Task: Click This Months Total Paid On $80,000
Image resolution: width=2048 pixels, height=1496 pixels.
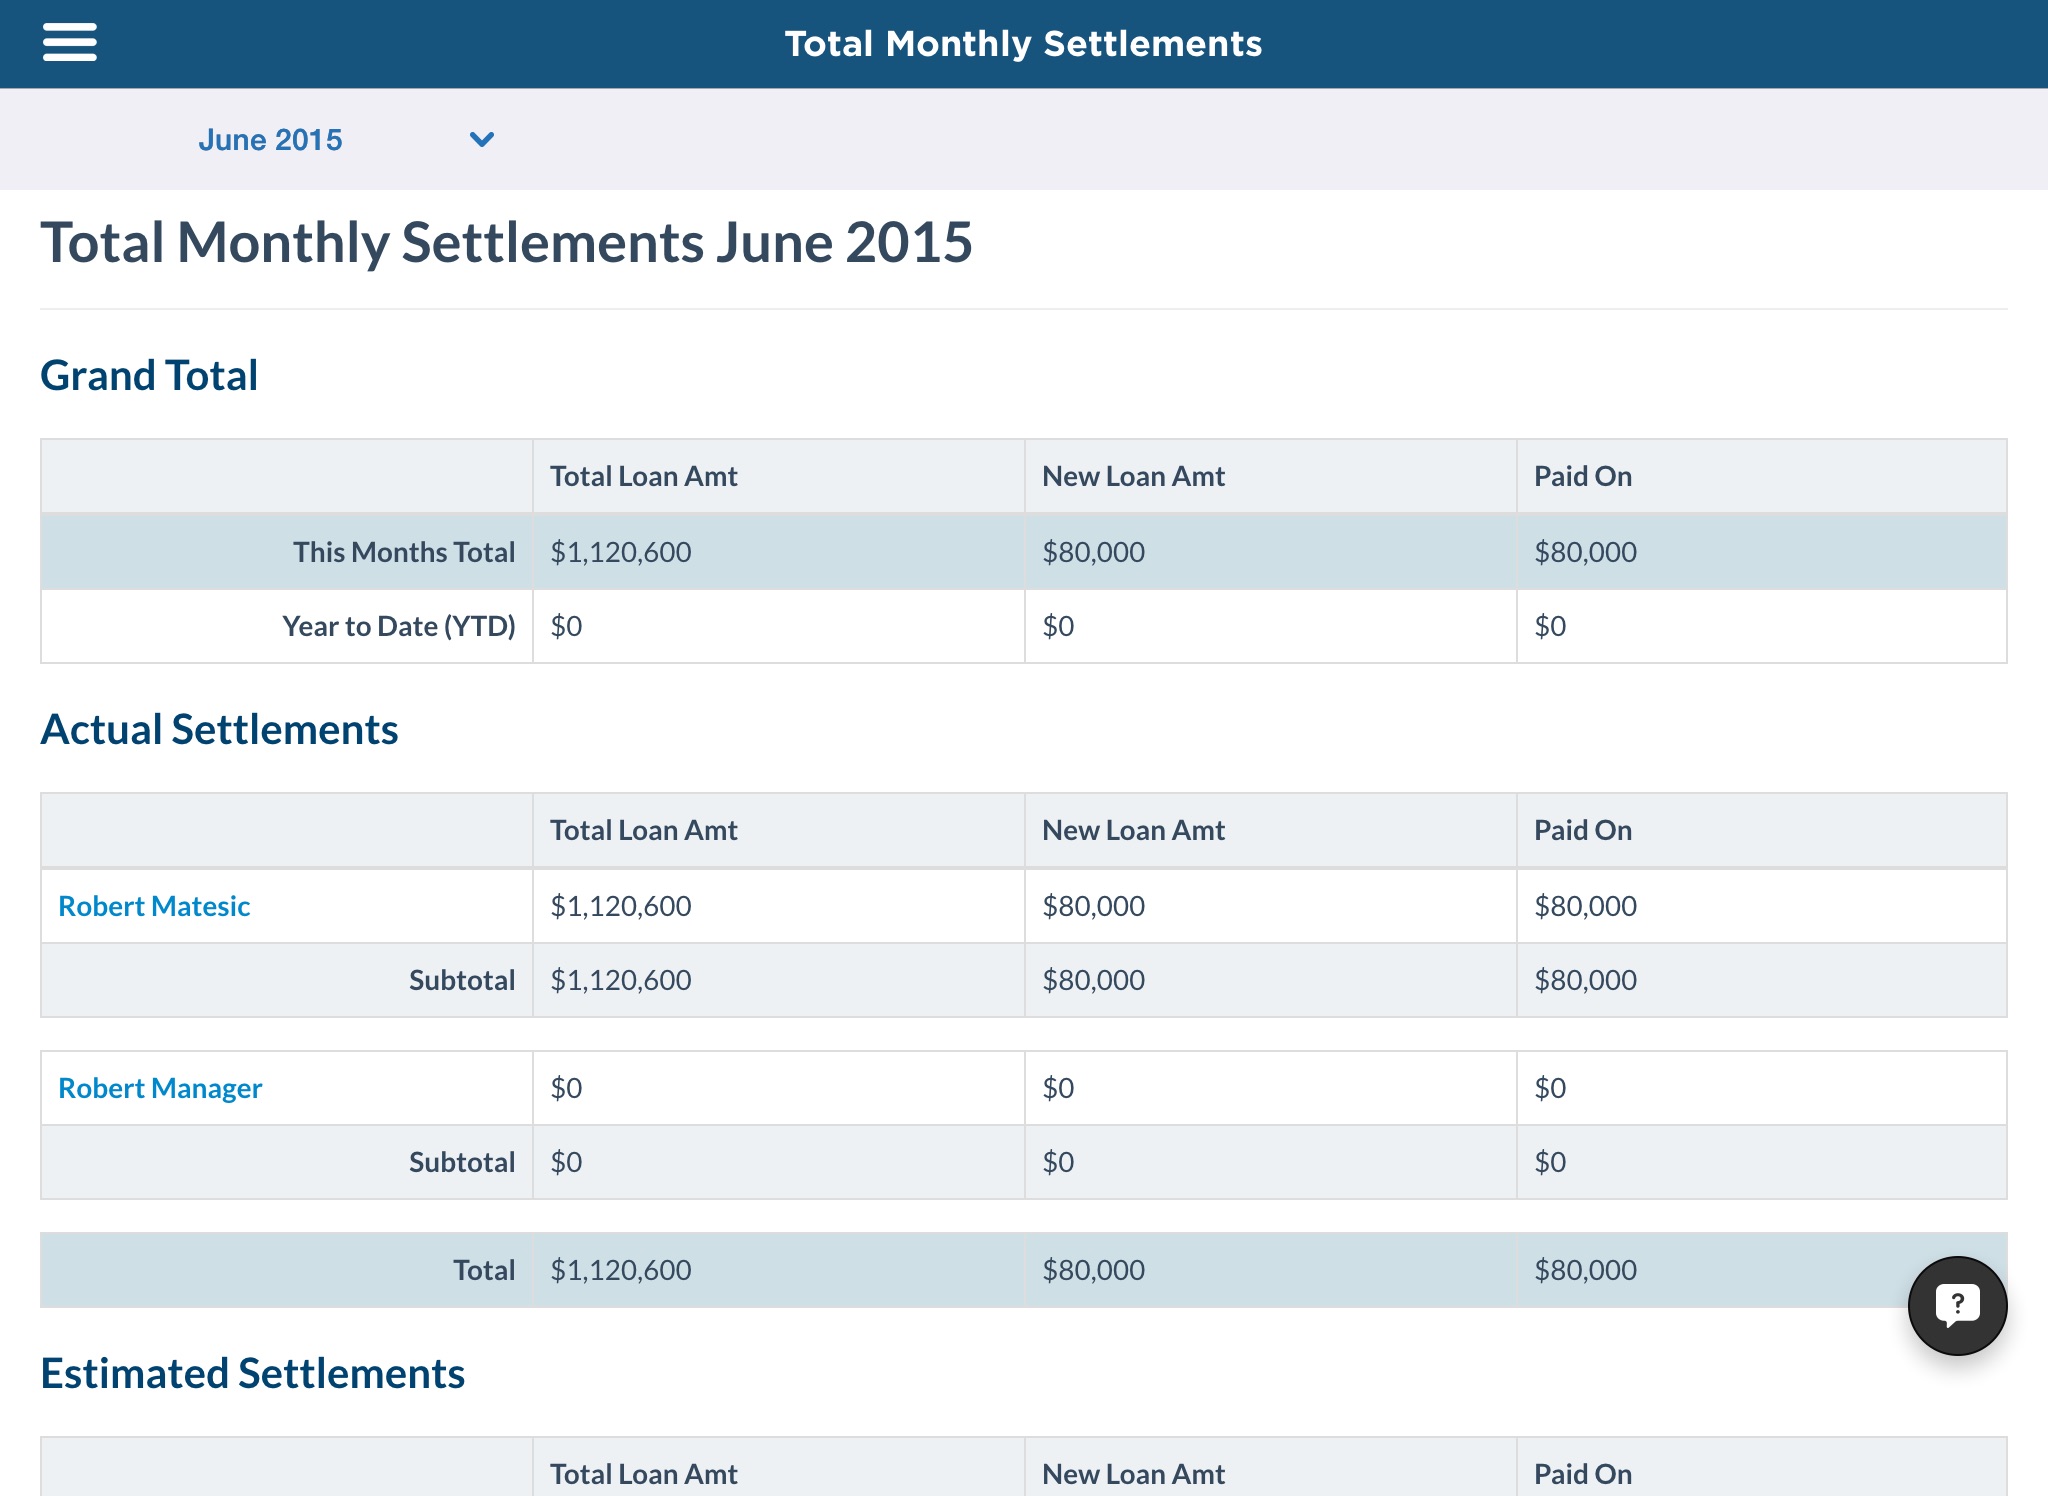Action: (x=1586, y=552)
